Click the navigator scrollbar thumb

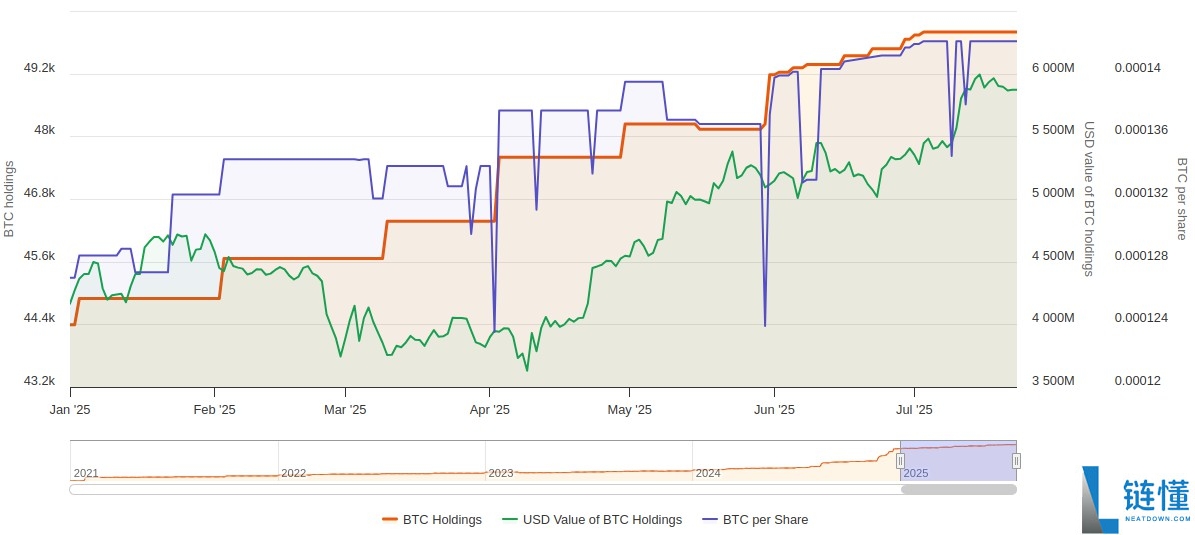click(x=958, y=490)
